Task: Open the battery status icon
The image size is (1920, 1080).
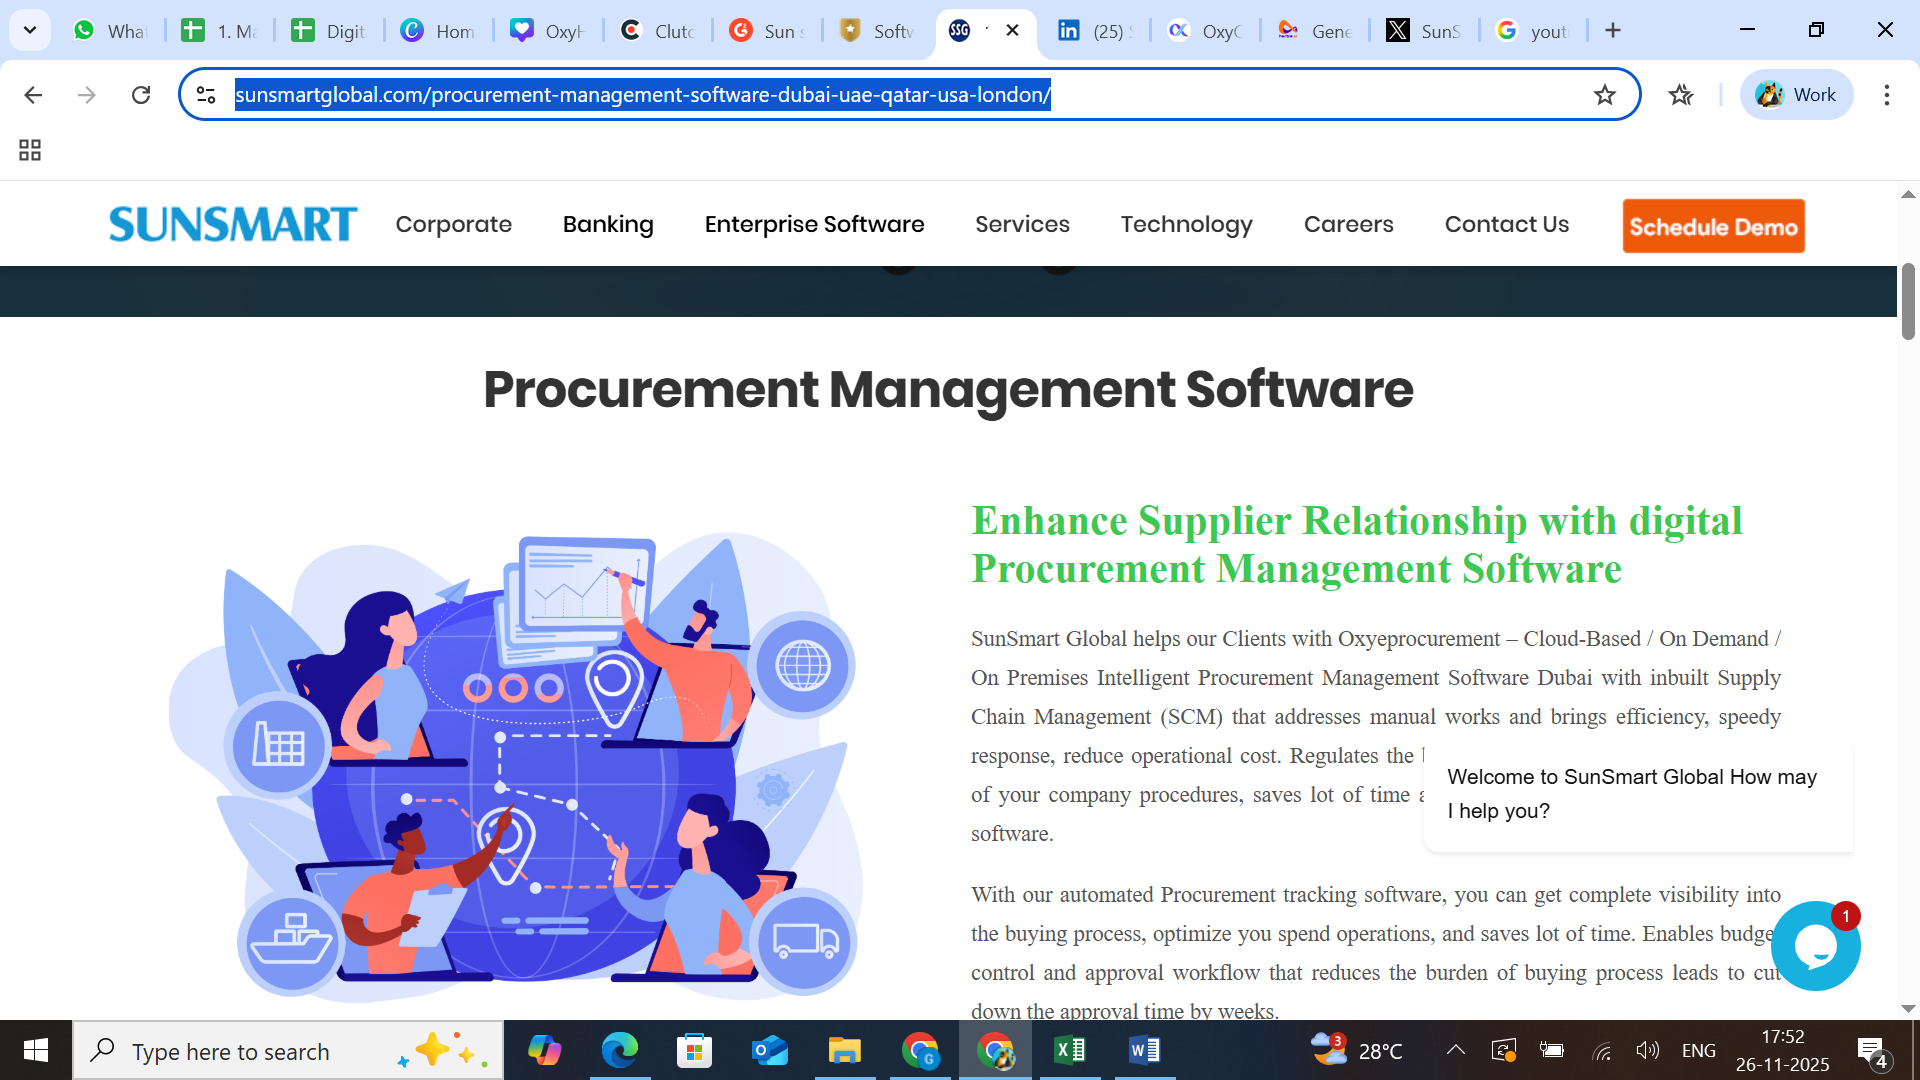Action: 1551,1050
